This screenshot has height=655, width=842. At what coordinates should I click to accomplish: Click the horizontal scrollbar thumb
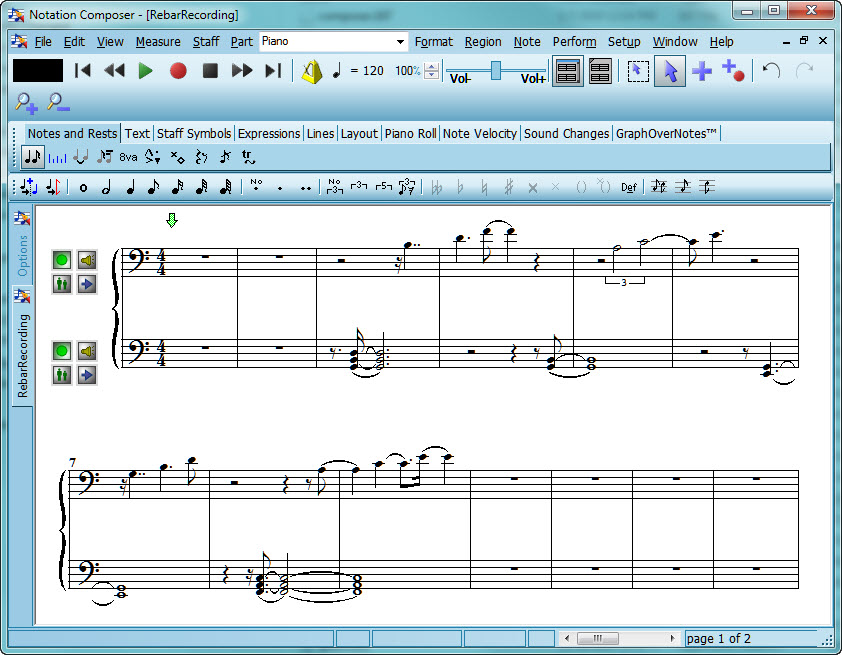[x=597, y=638]
